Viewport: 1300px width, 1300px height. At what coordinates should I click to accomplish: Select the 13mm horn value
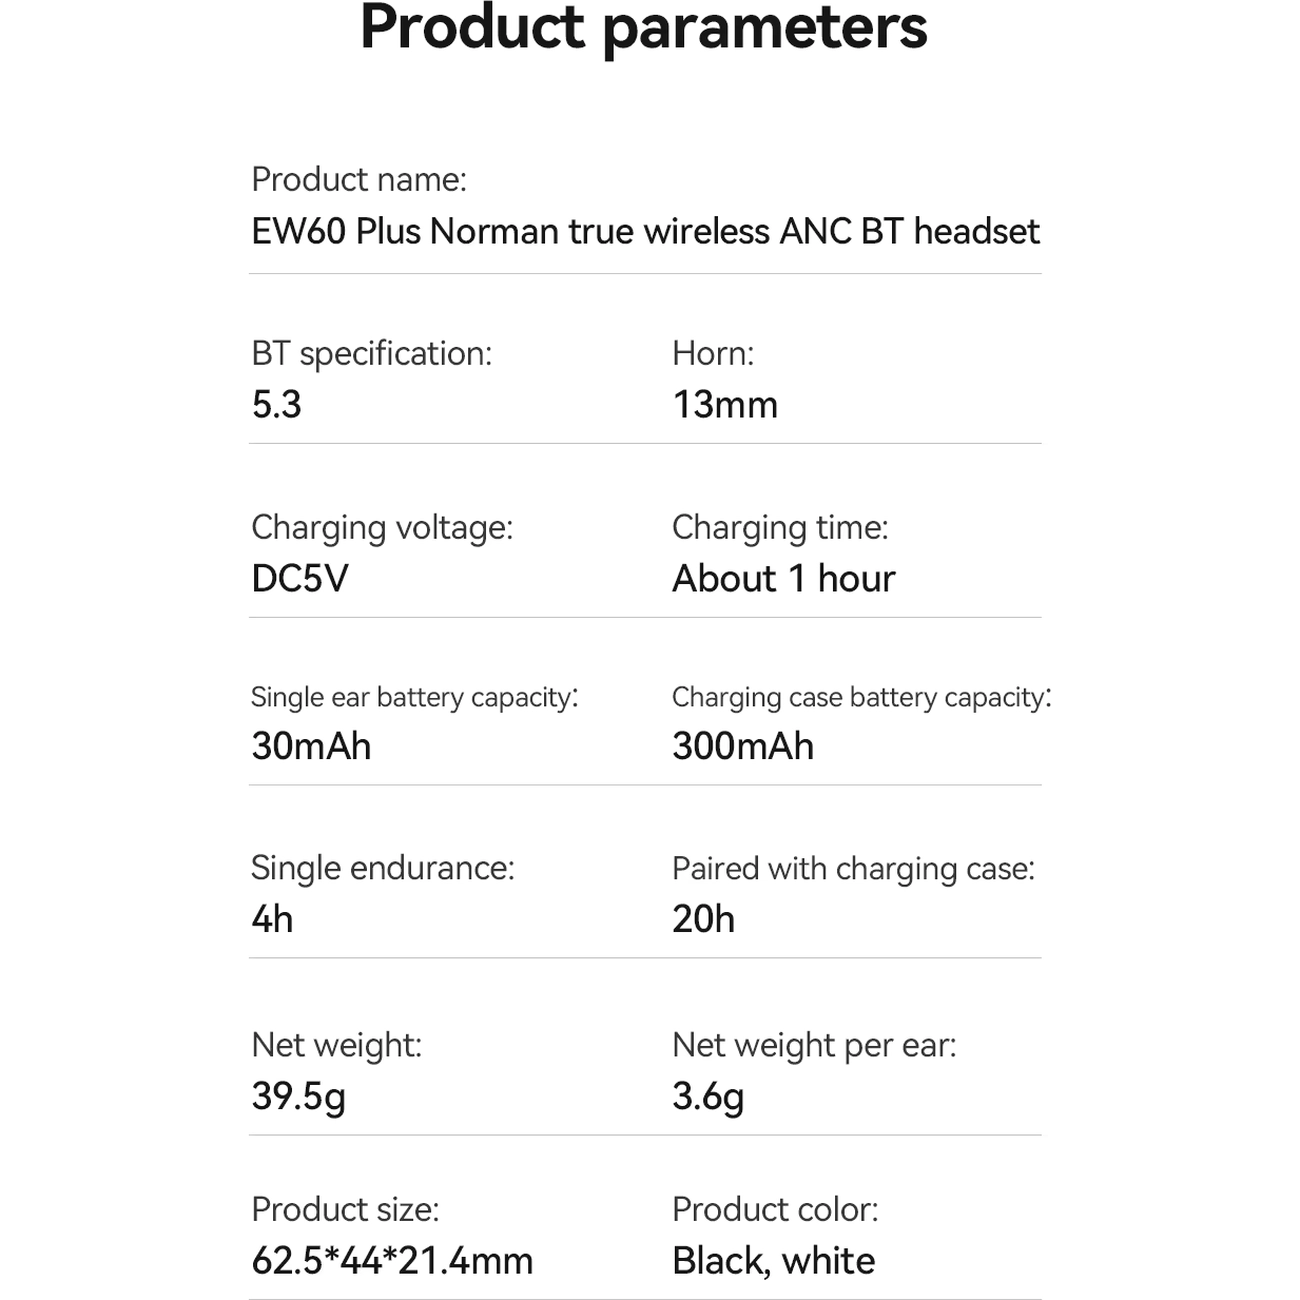tap(725, 405)
